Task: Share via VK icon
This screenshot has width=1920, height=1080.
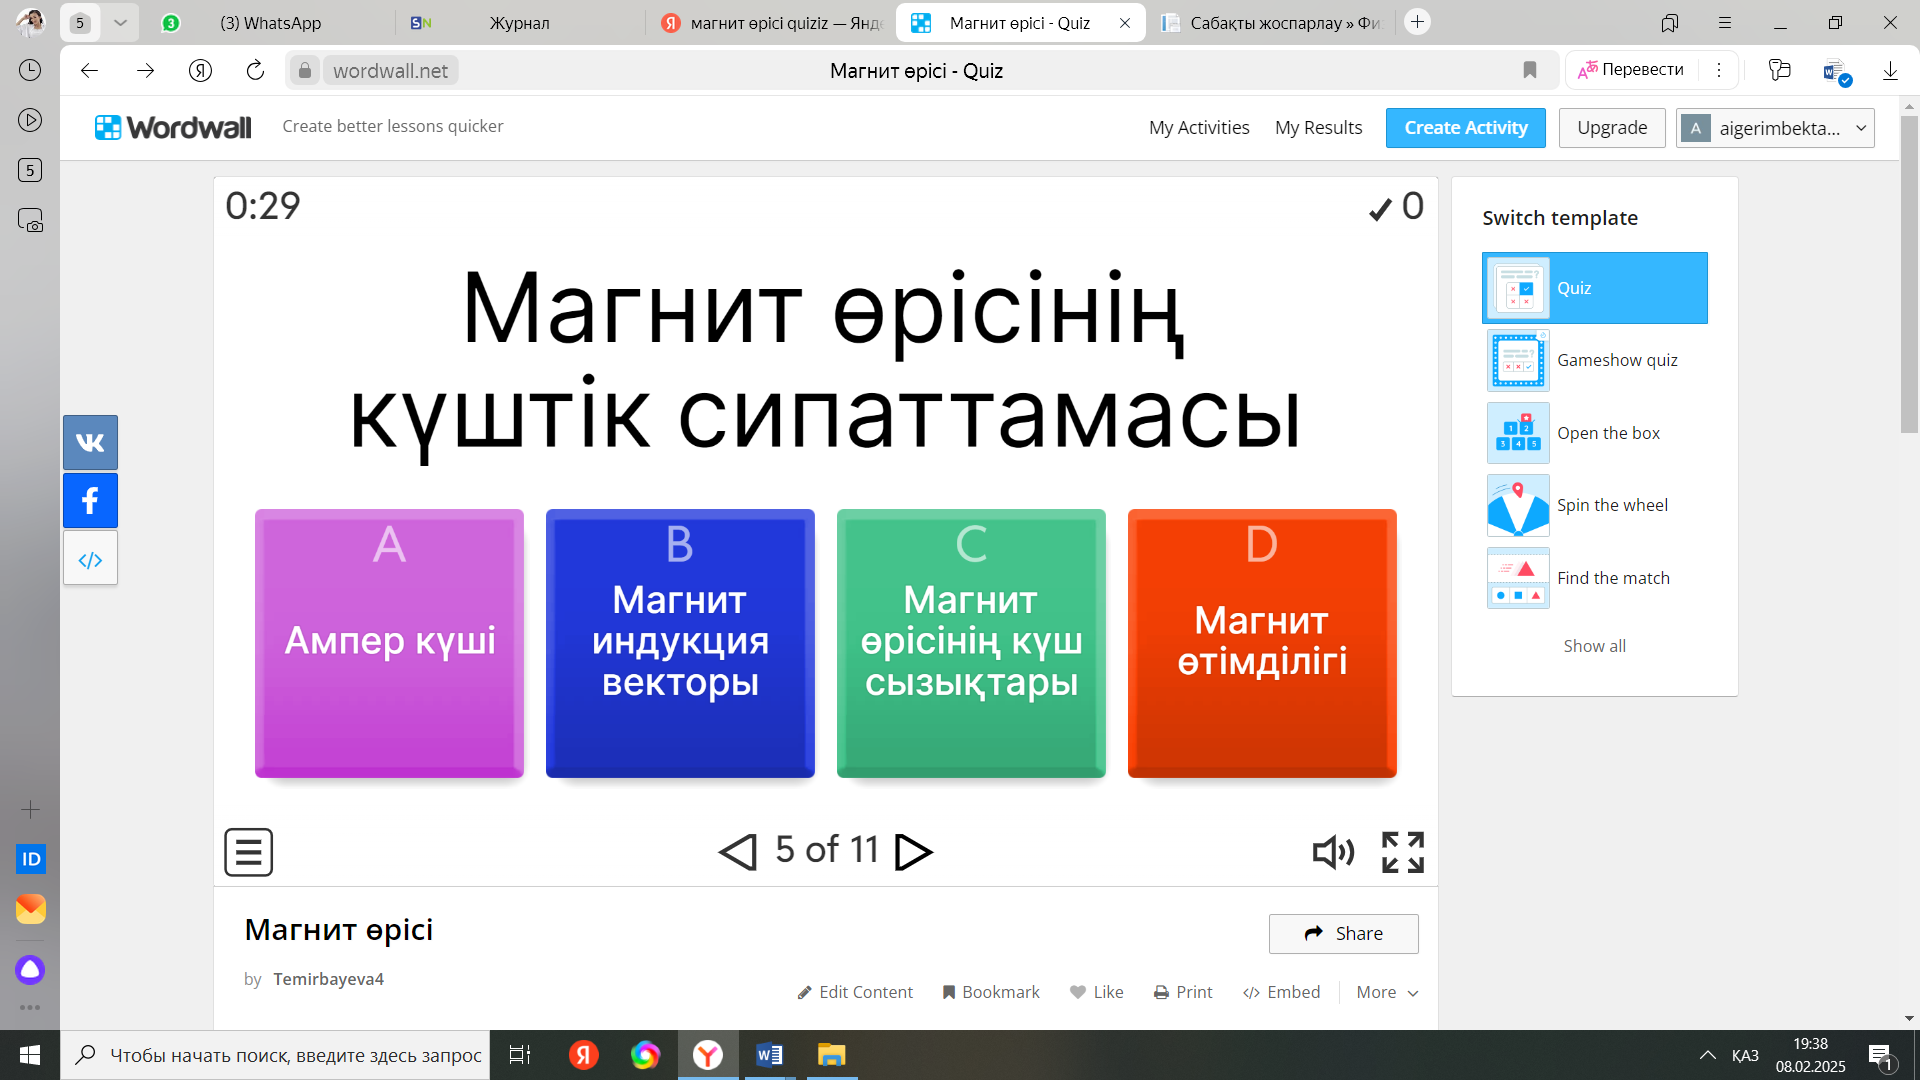Action: click(90, 442)
